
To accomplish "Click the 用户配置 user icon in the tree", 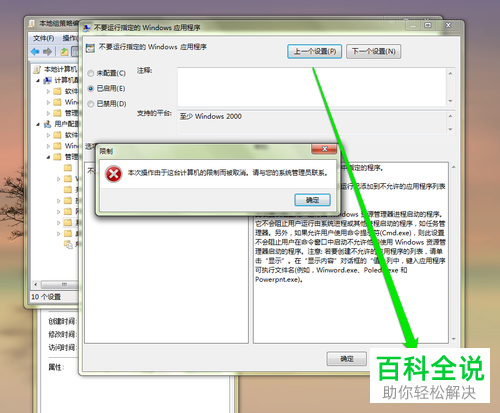I will coord(48,124).
